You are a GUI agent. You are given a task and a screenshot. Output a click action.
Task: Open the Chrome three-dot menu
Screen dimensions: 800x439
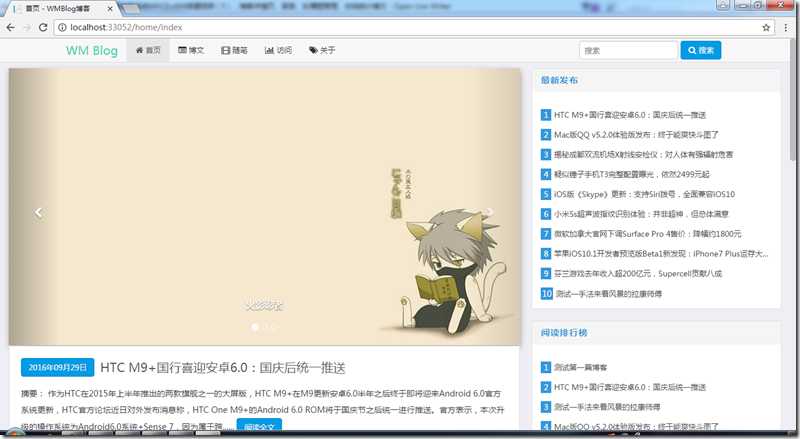(x=786, y=28)
